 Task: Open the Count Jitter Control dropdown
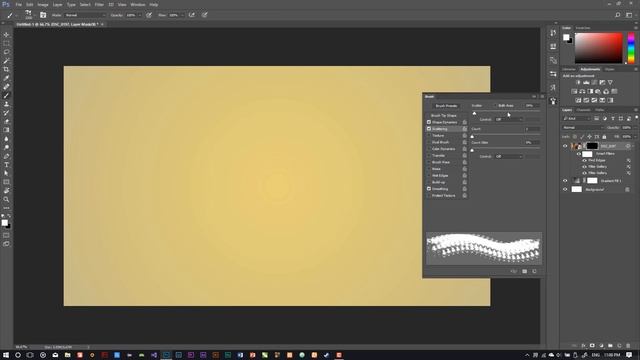(509, 156)
